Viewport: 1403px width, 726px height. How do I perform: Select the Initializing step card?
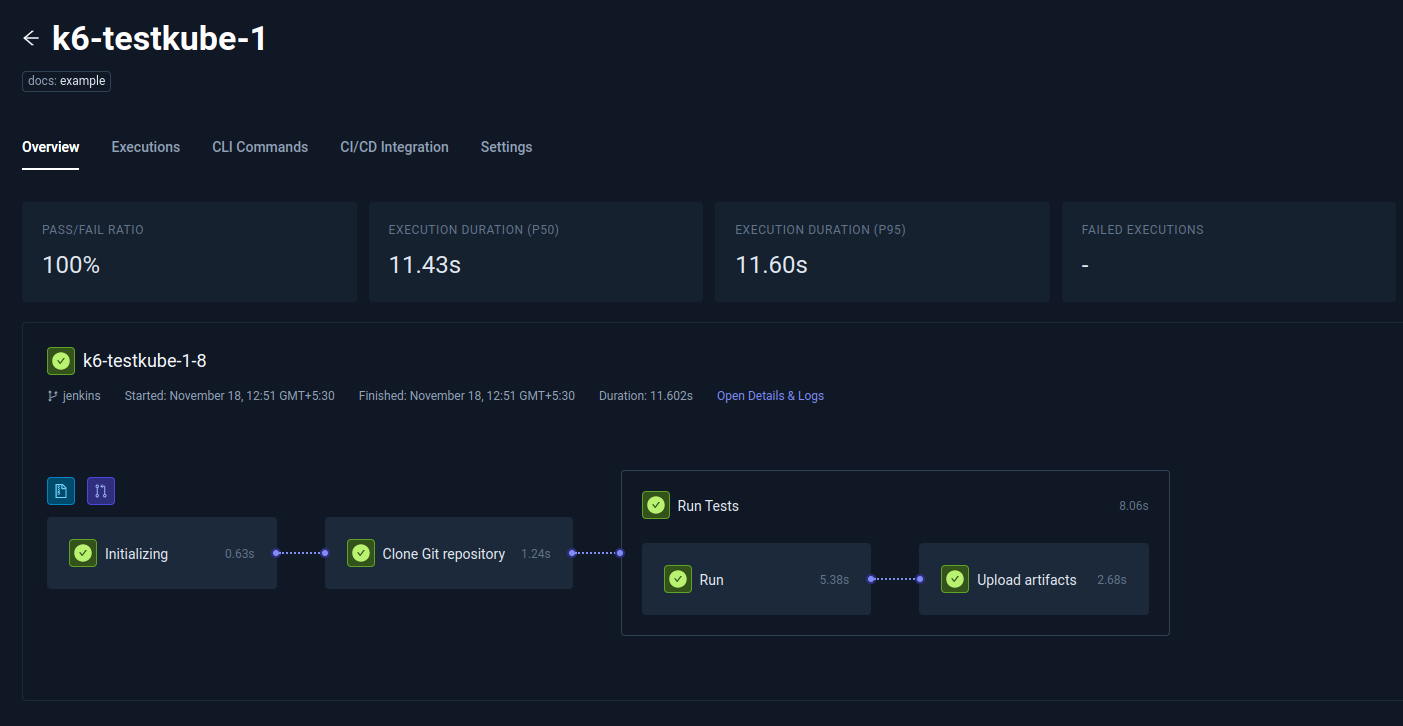click(162, 553)
